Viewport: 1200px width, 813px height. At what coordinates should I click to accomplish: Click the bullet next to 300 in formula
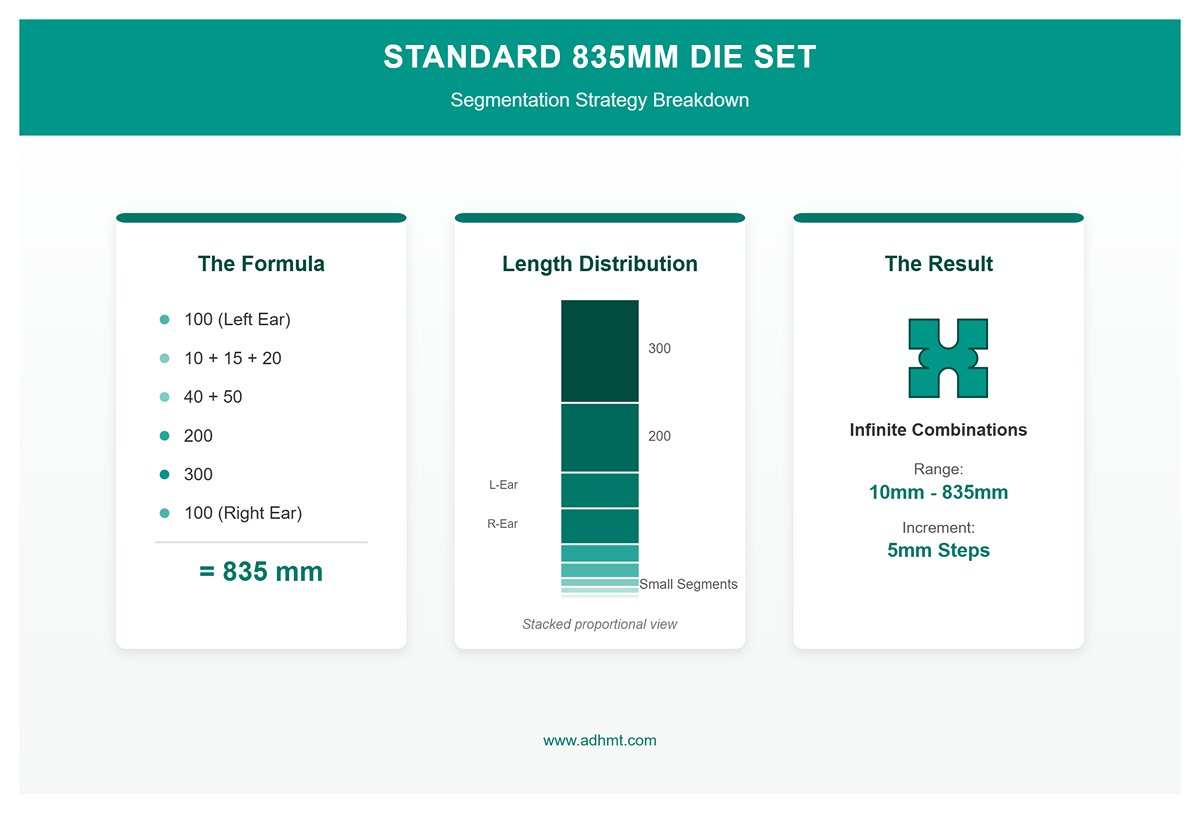(165, 474)
